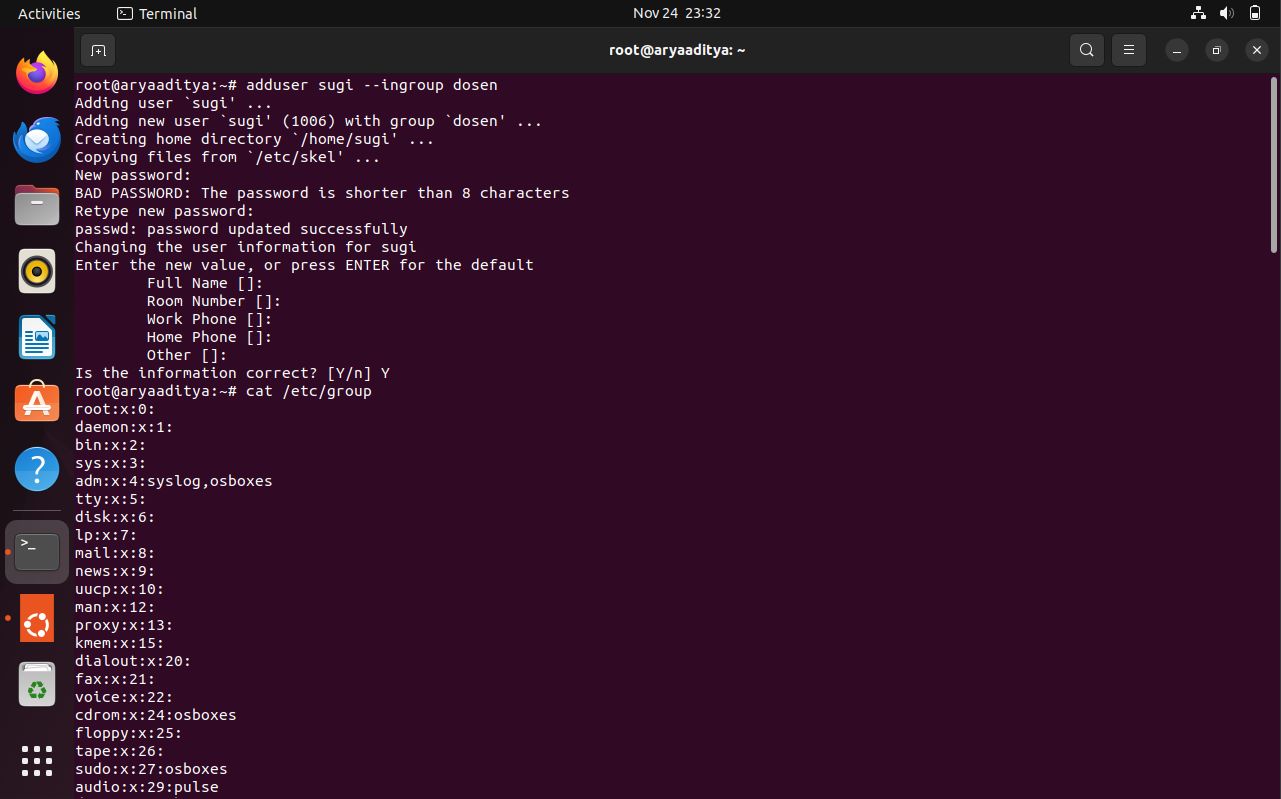Open LibreOffice Writer from dock
Screen dimensions: 1281x799
tap(37, 337)
